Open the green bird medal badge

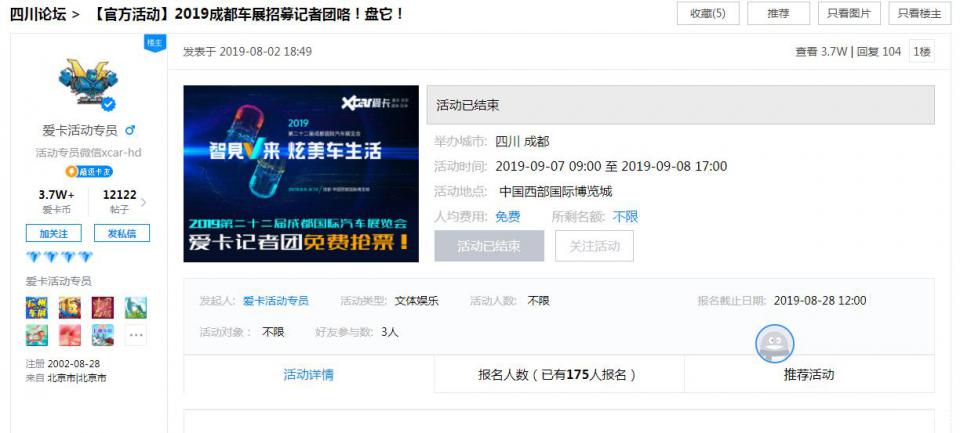(x=136, y=307)
